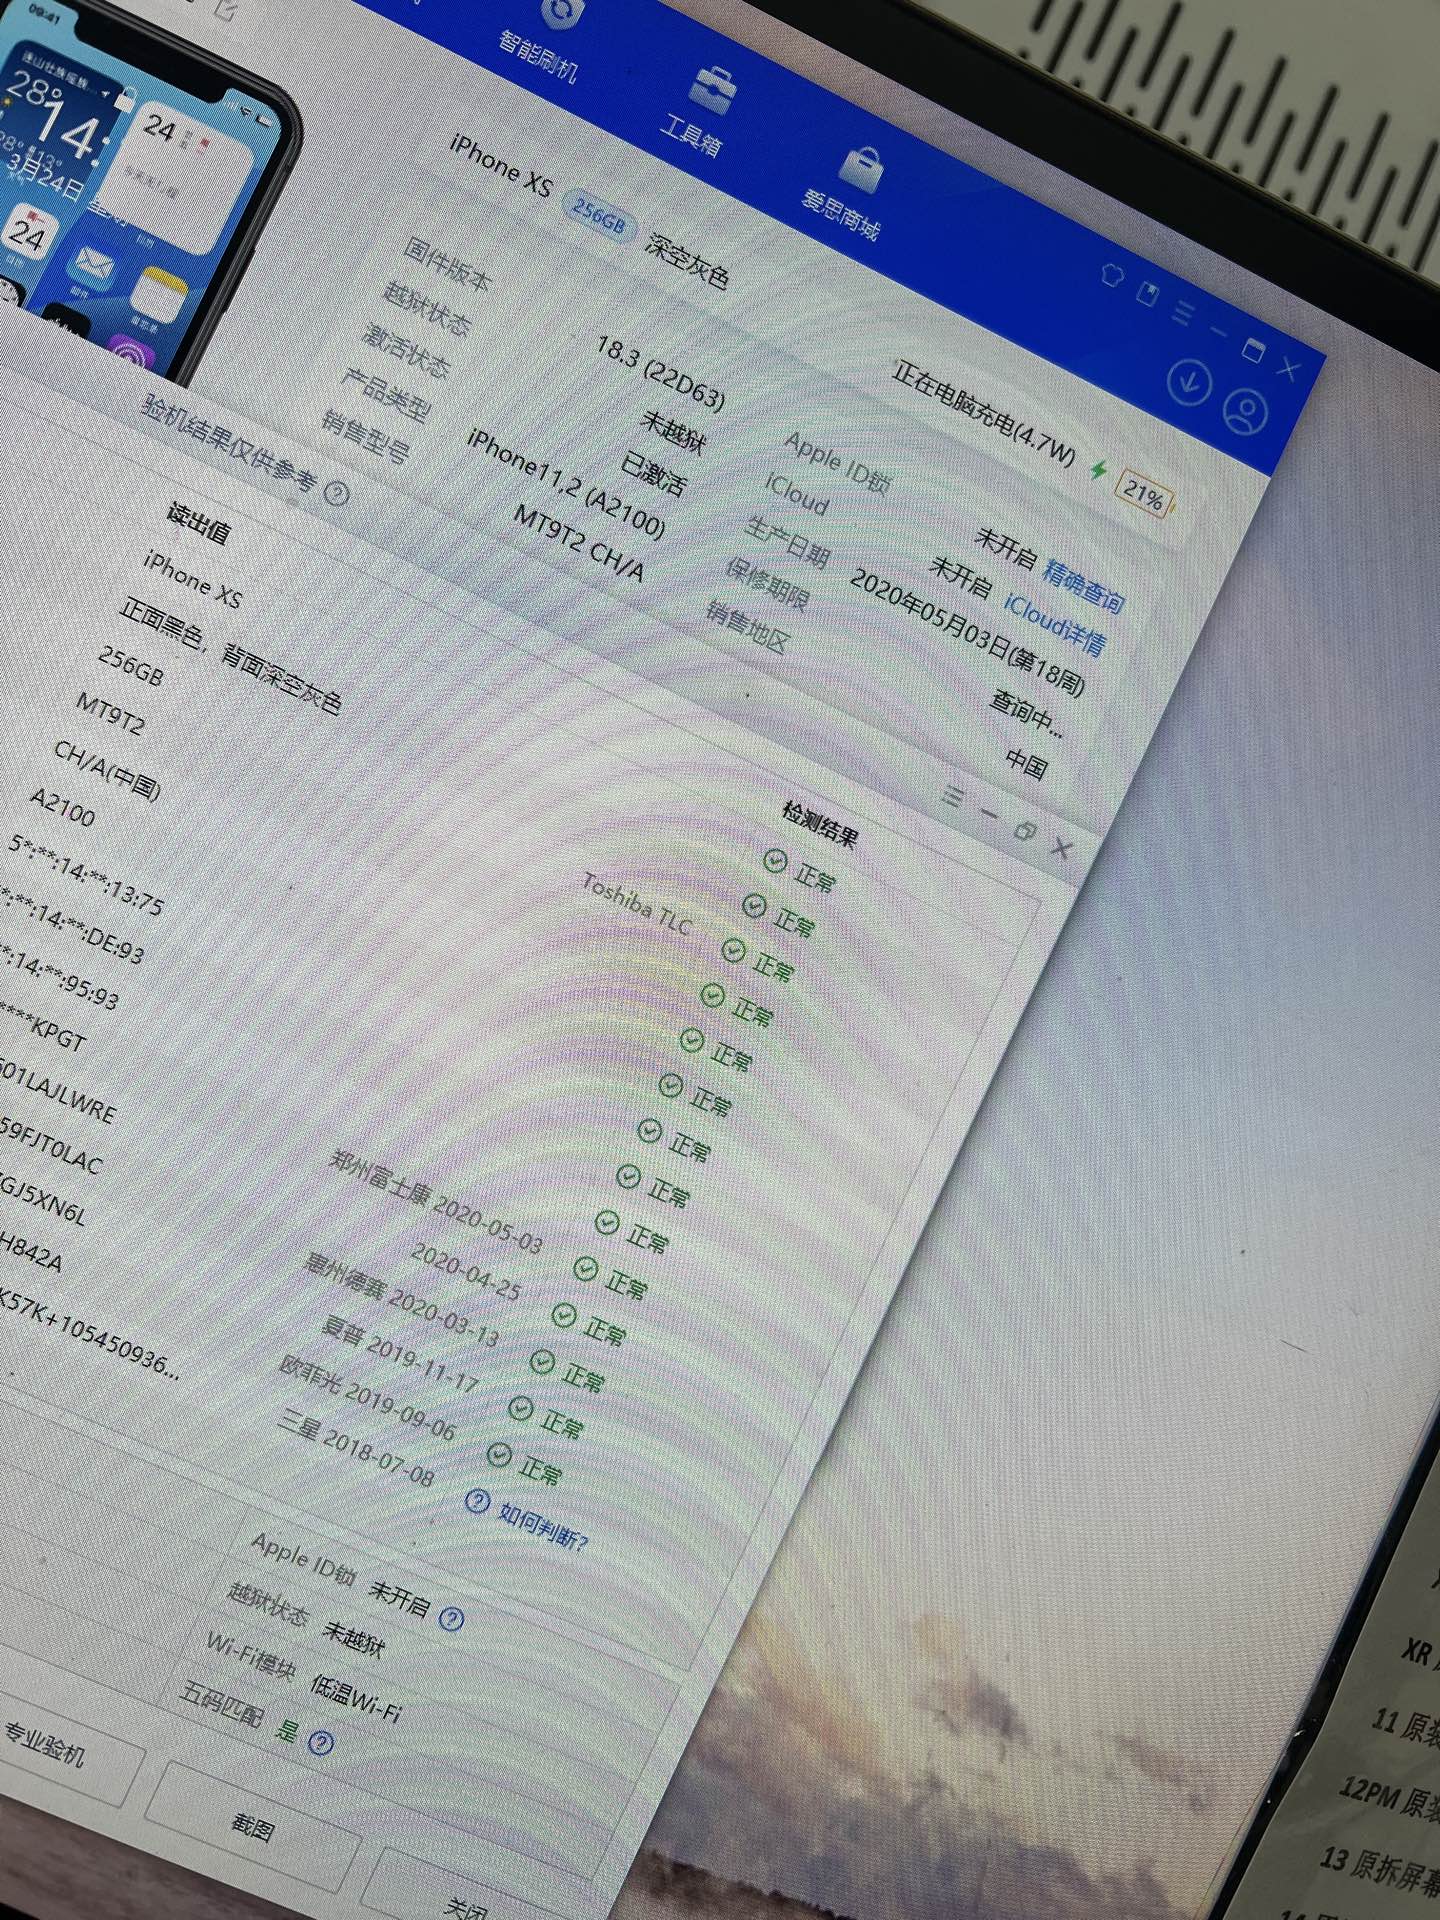The width and height of the screenshot is (1440, 1920).
Task: Click 正常 check icon beside Toshiba TLC
Action: (733, 950)
